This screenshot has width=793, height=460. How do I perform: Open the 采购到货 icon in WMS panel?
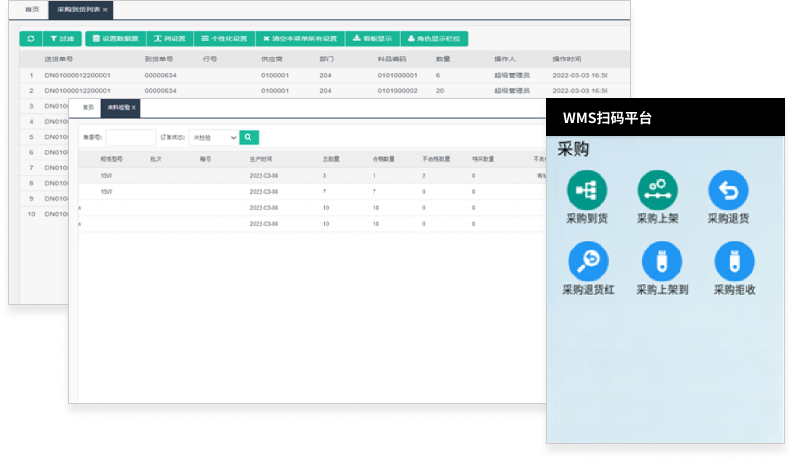pyautogui.click(x=586, y=190)
